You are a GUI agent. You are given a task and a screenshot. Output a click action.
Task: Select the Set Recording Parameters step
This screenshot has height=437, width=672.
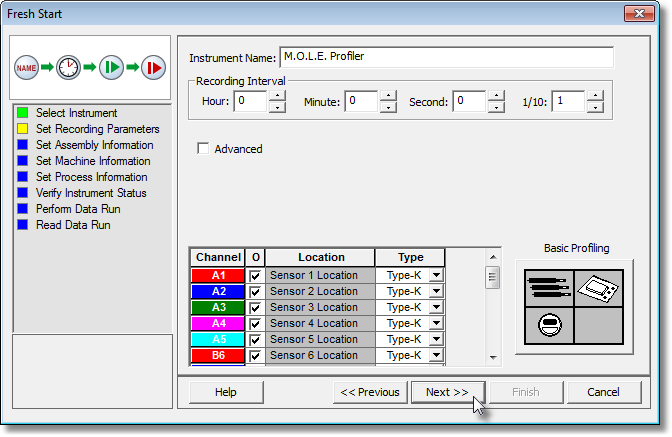98,129
